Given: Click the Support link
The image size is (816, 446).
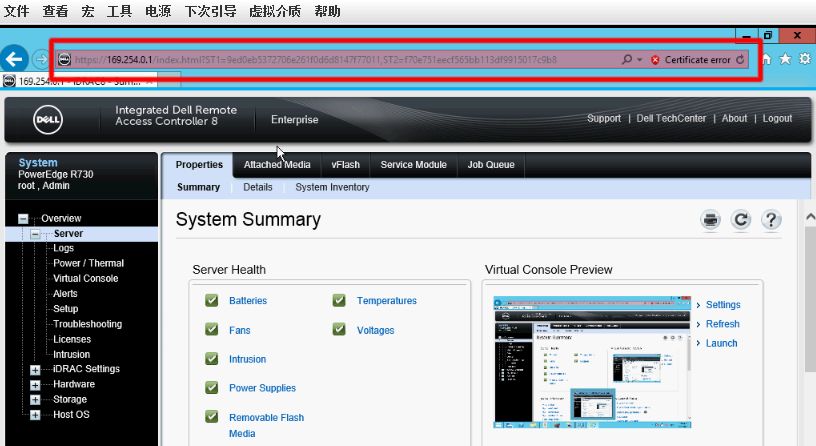Looking at the screenshot, I should point(604,119).
